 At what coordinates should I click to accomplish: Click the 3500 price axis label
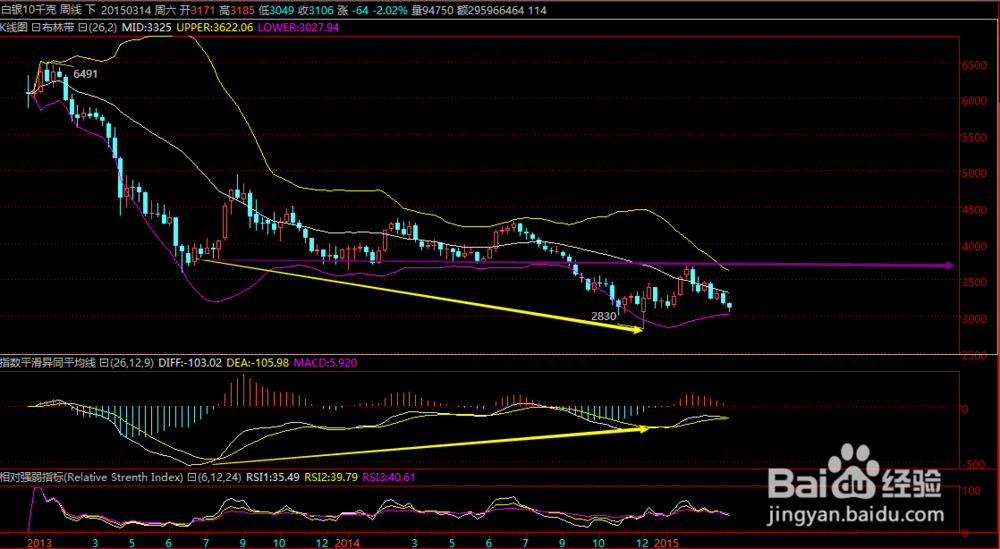click(x=975, y=282)
